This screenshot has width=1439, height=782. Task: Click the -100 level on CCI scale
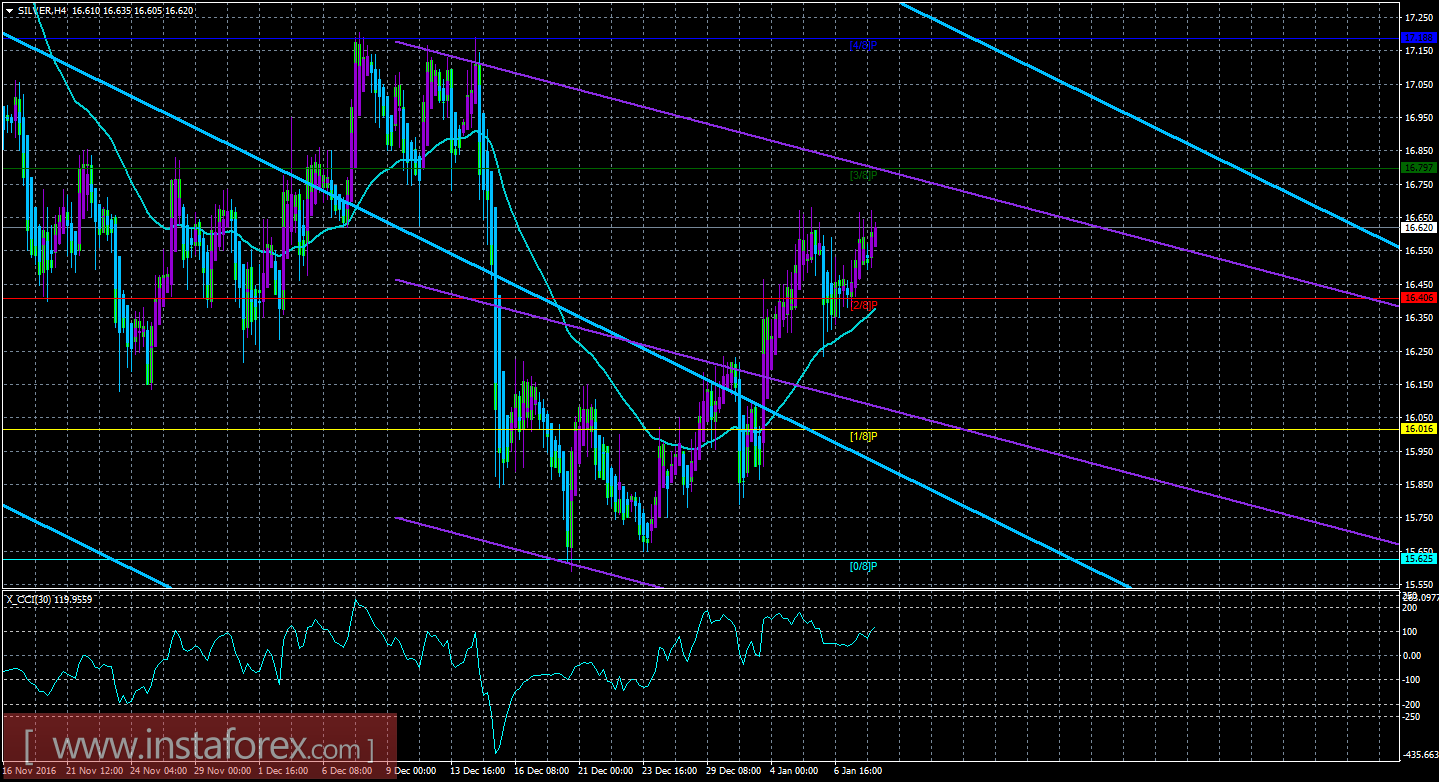[1413, 679]
